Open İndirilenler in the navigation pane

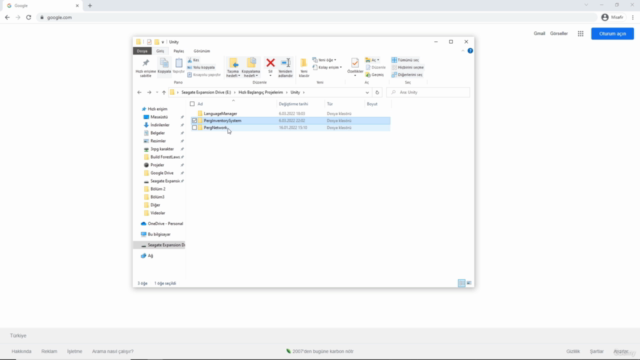tap(160, 125)
